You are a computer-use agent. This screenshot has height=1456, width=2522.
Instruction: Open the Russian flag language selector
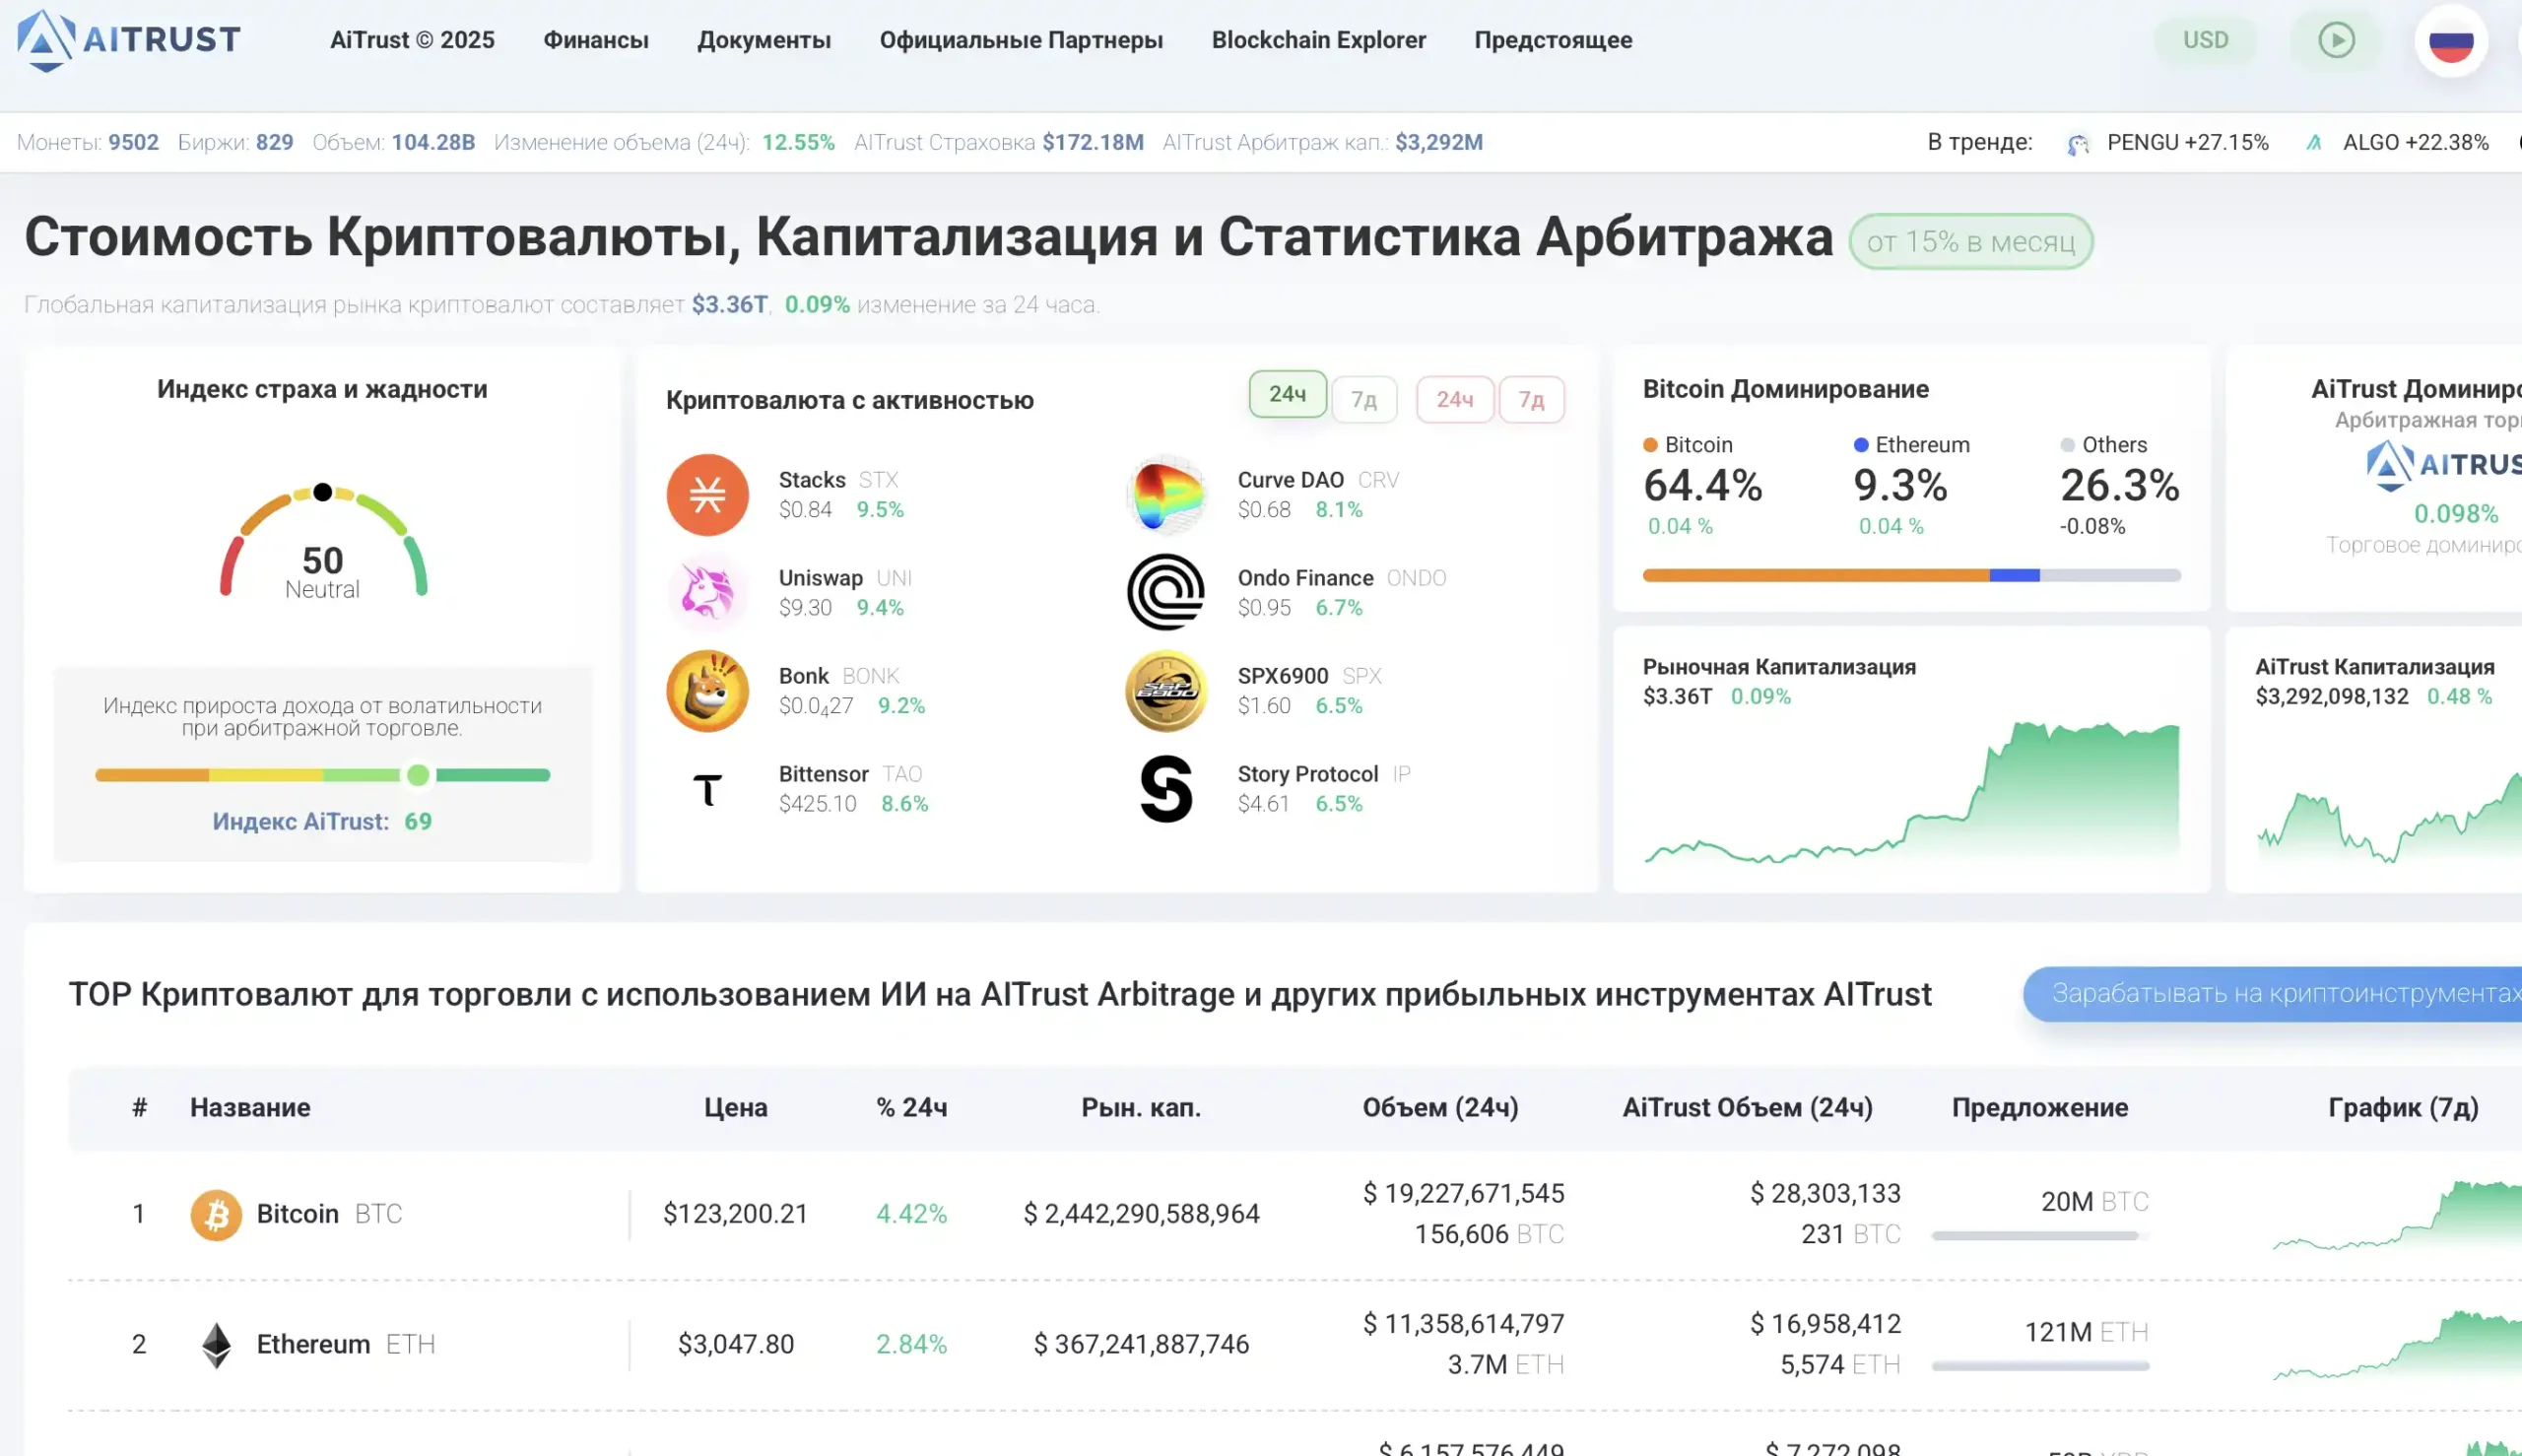click(2451, 41)
